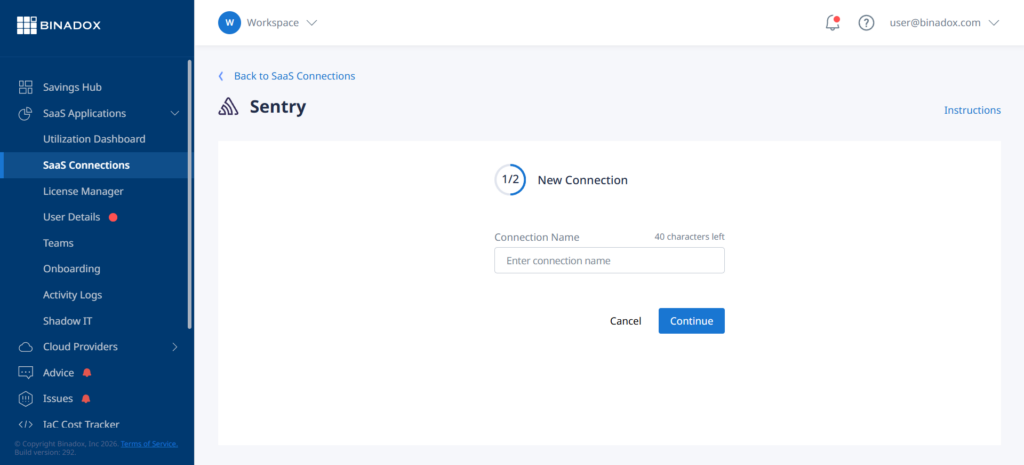Image resolution: width=1024 pixels, height=465 pixels.
Task: Click the SaaS Applications pie icon
Action: [25, 114]
